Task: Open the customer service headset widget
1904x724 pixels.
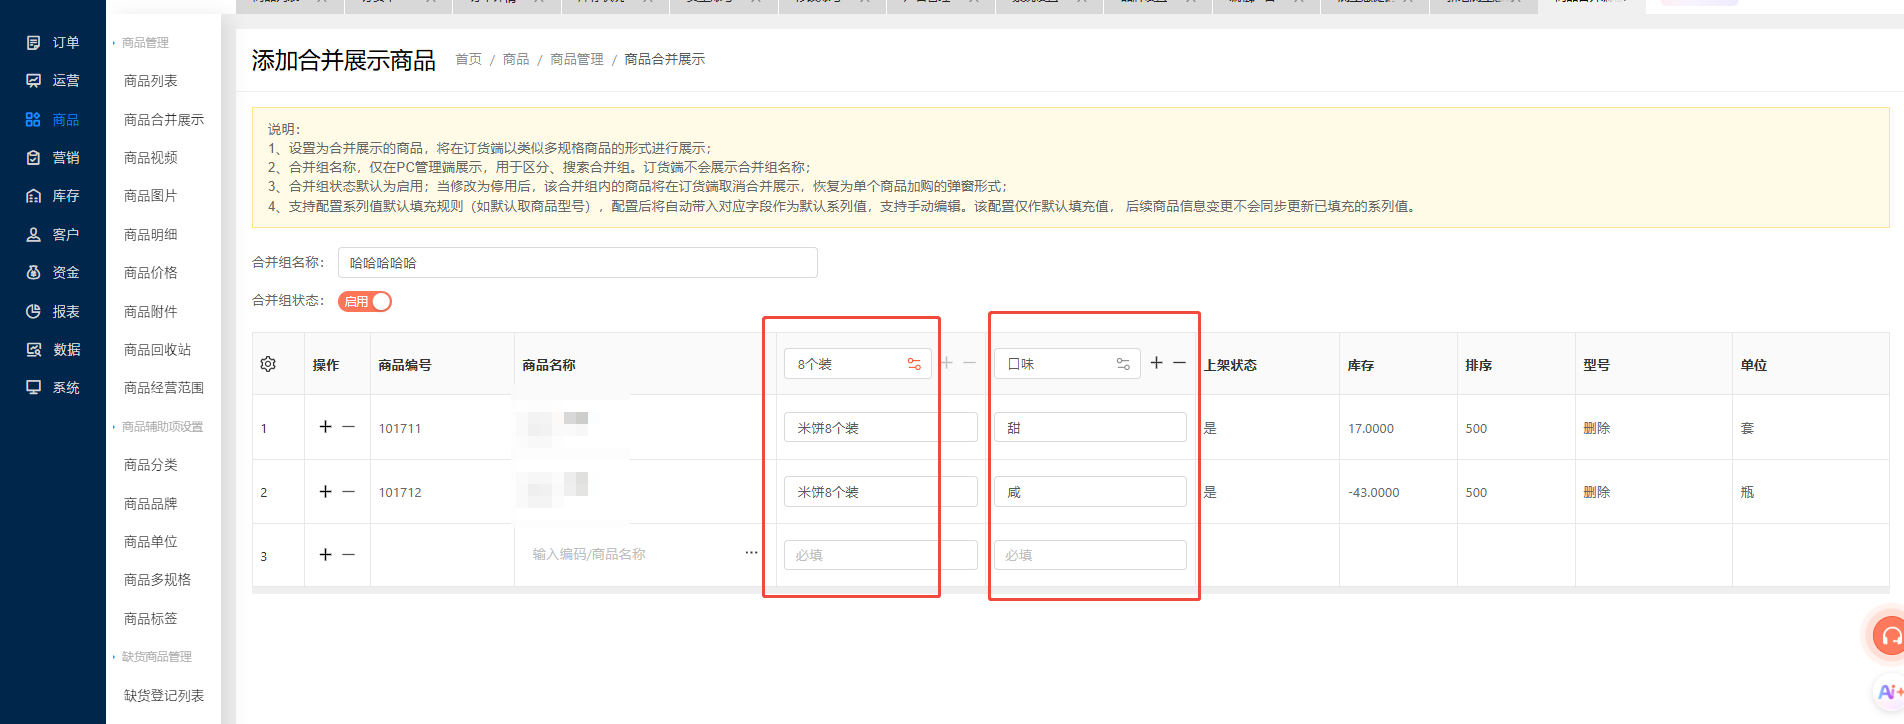Action: pos(1889,635)
